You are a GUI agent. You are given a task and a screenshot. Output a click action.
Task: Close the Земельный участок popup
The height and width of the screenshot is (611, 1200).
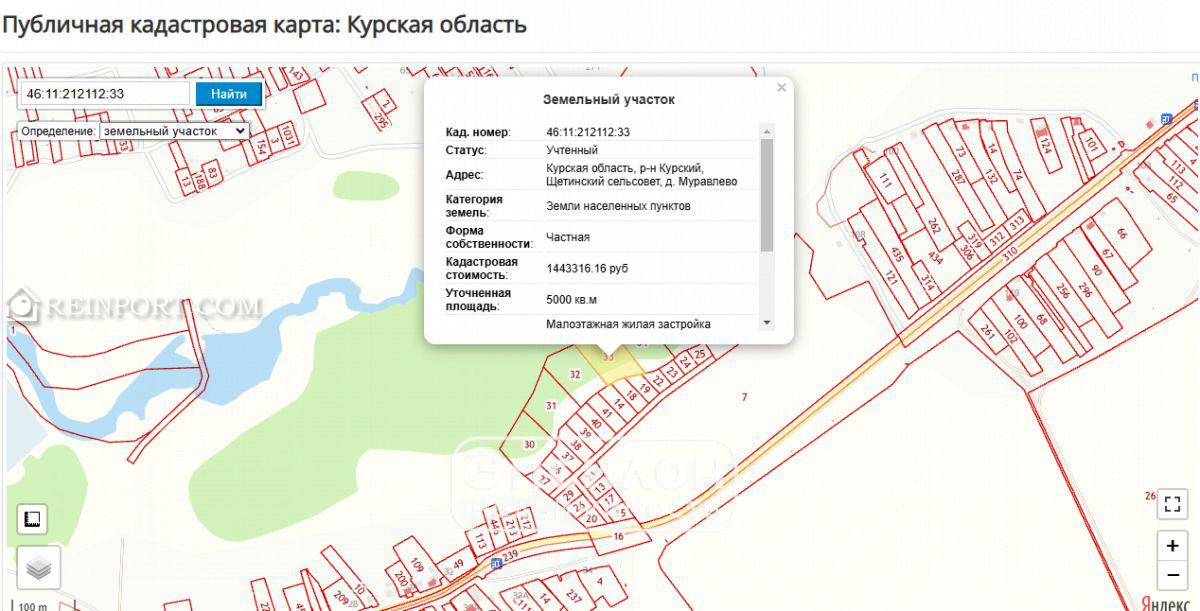[782, 88]
